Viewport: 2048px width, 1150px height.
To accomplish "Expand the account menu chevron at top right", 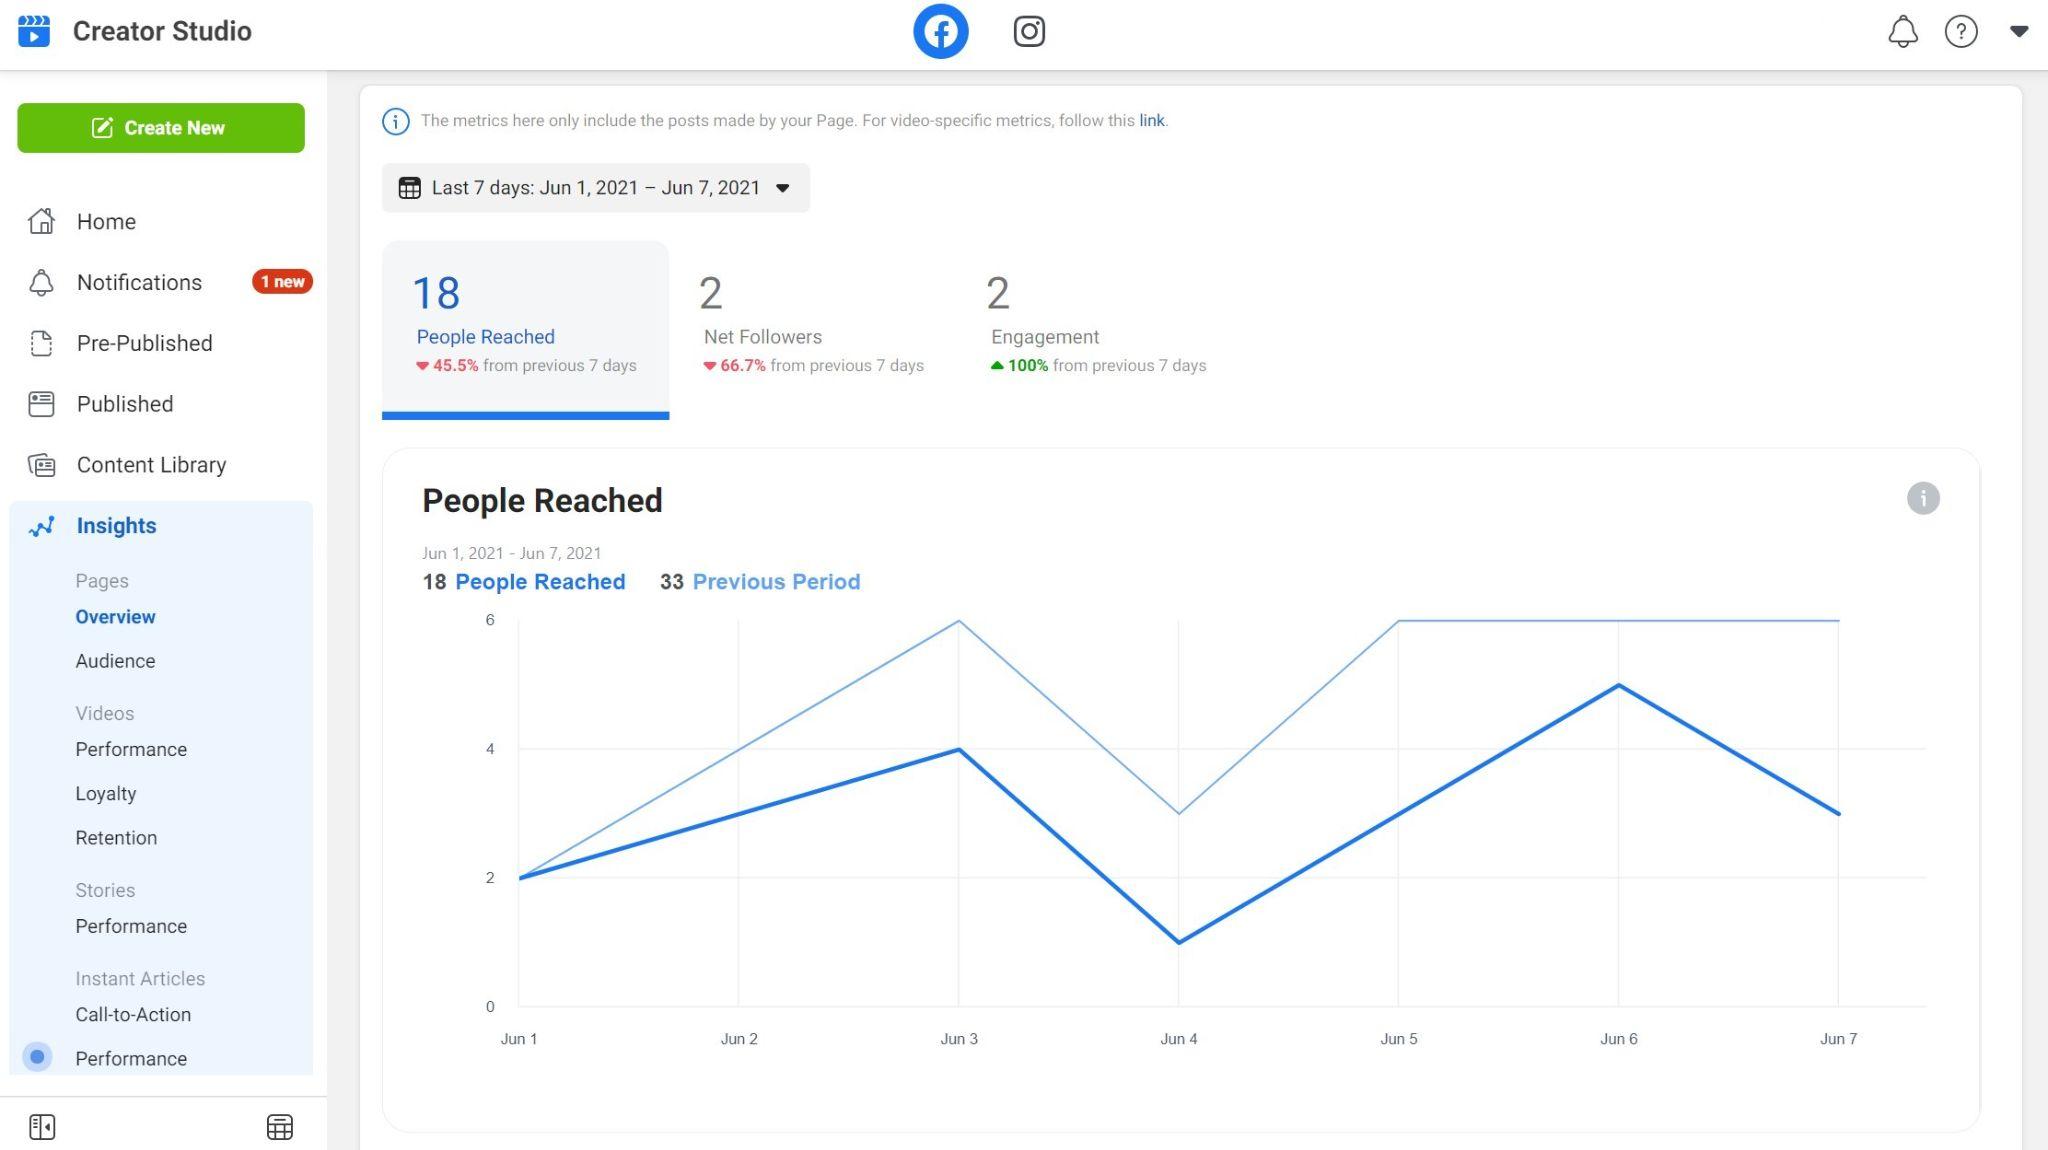I will (2021, 31).
